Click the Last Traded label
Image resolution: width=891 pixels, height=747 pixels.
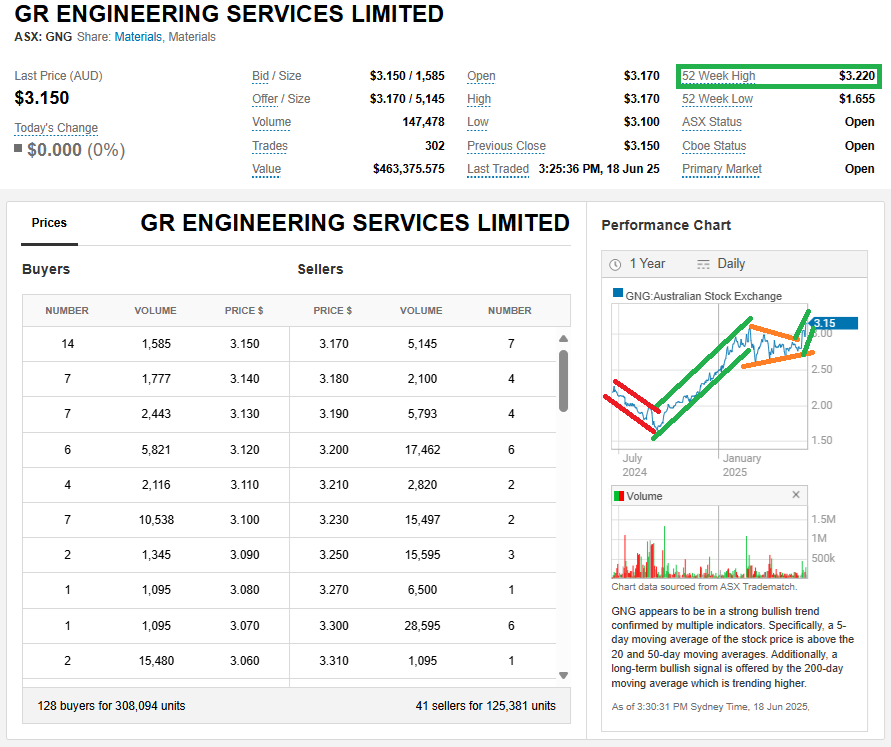[x=497, y=169]
